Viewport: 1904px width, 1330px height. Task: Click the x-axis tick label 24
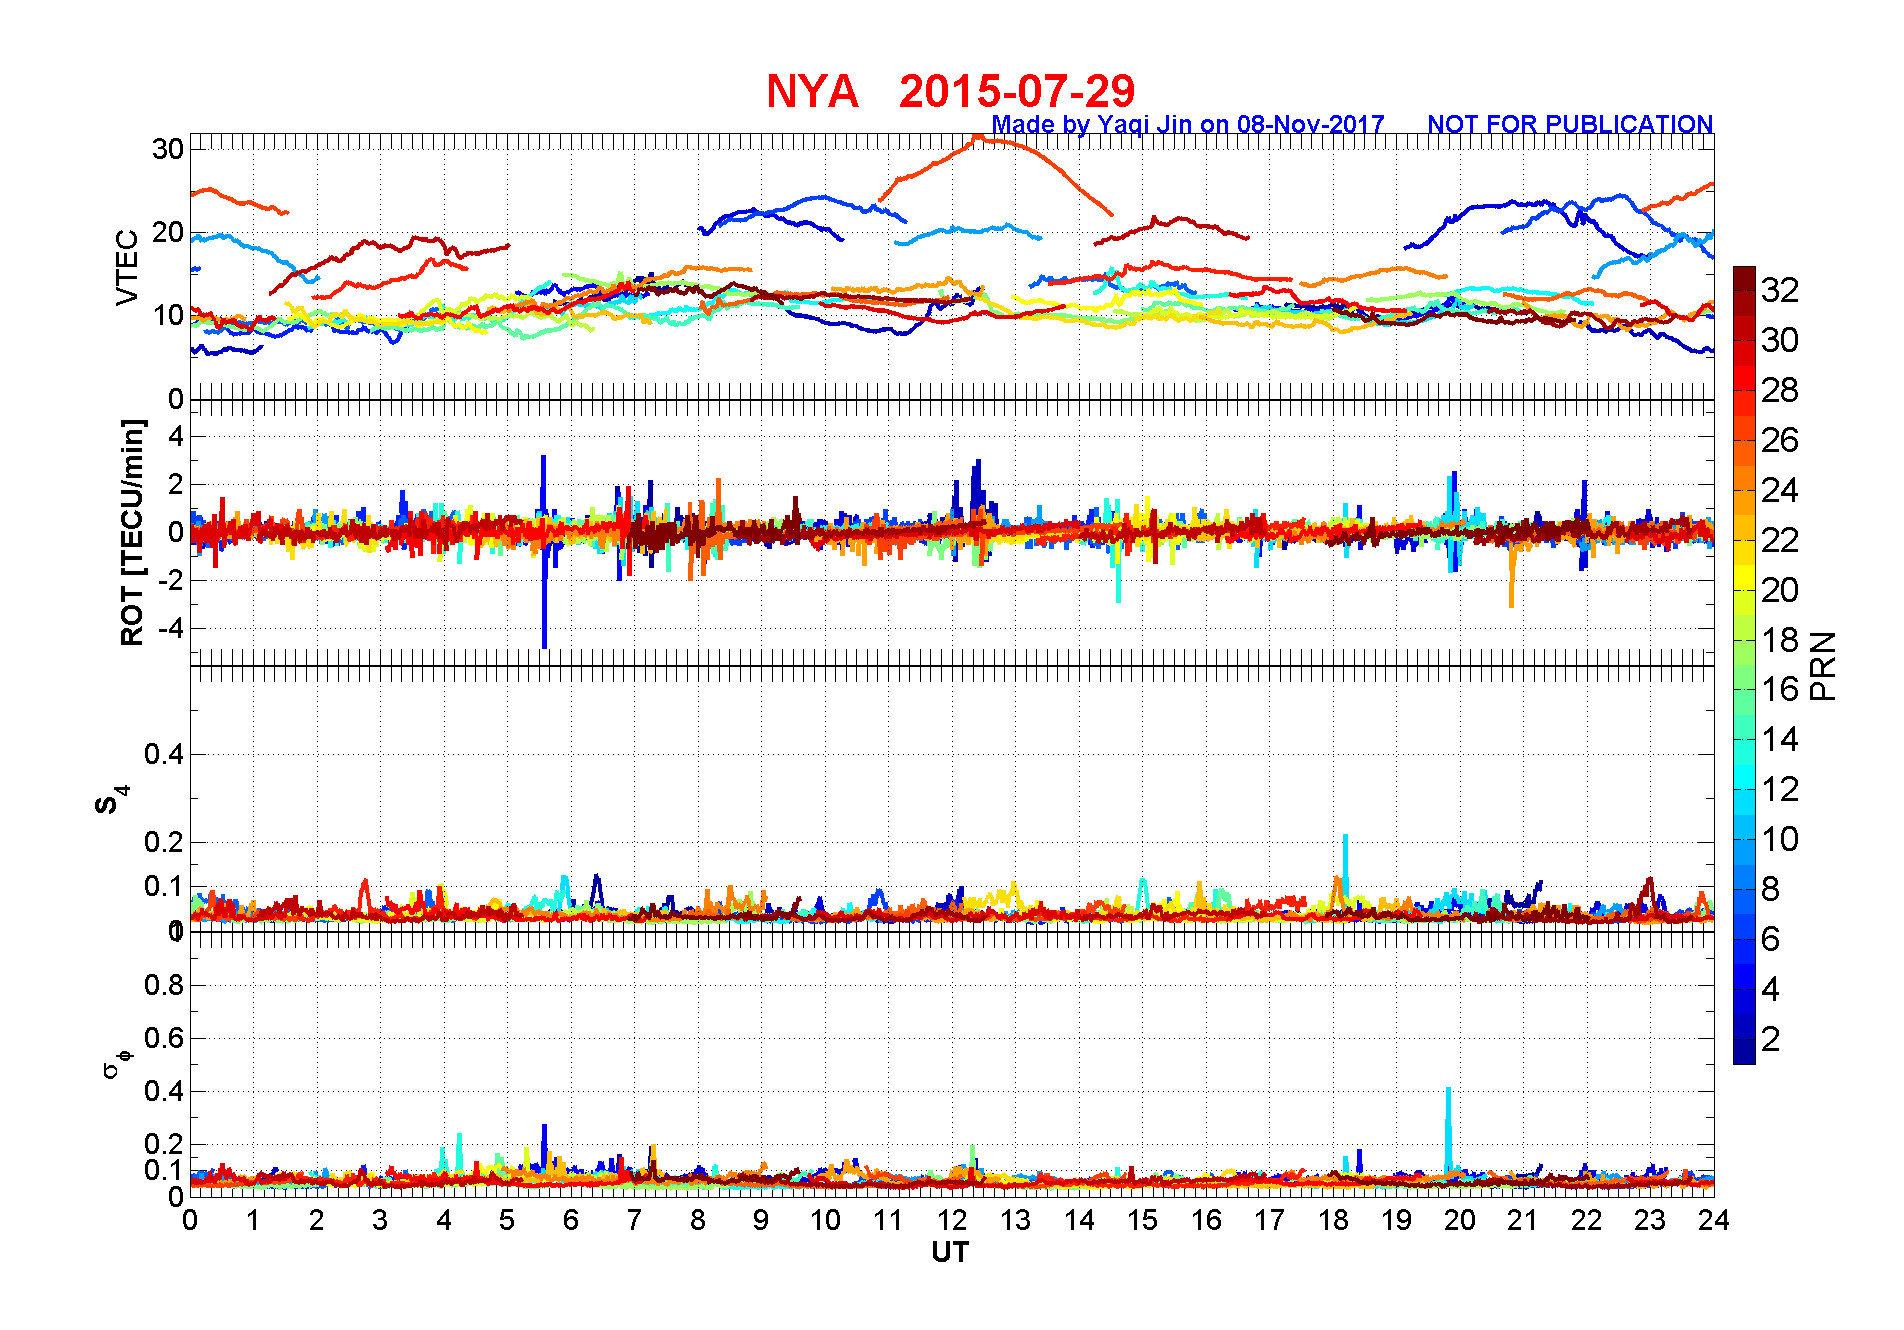point(1714,1221)
